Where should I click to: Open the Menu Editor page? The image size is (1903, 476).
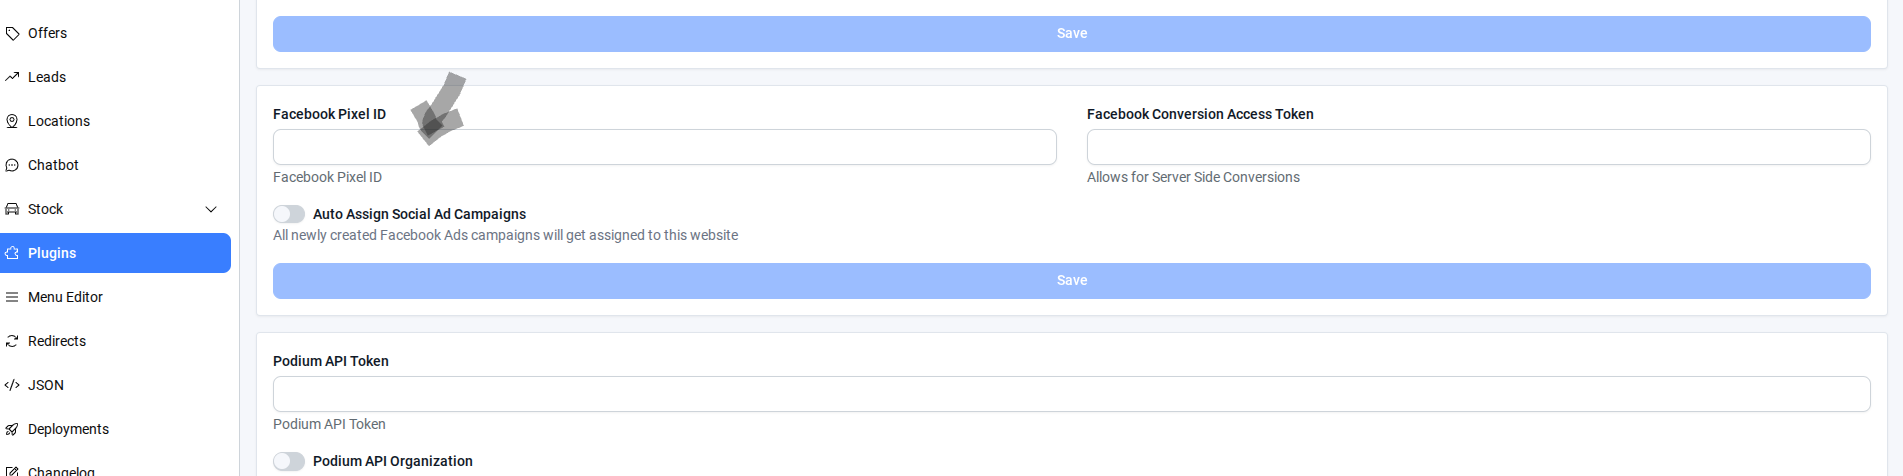(x=65, y=297)
